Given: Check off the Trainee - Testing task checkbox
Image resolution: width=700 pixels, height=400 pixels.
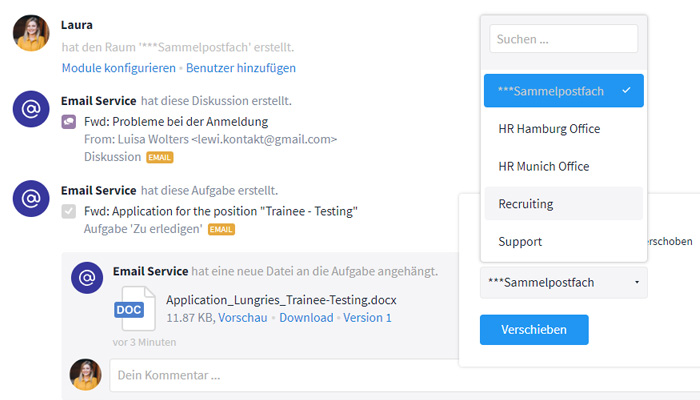Looking at the screenshot, I should pyautogui.click(x=69, y=212).
